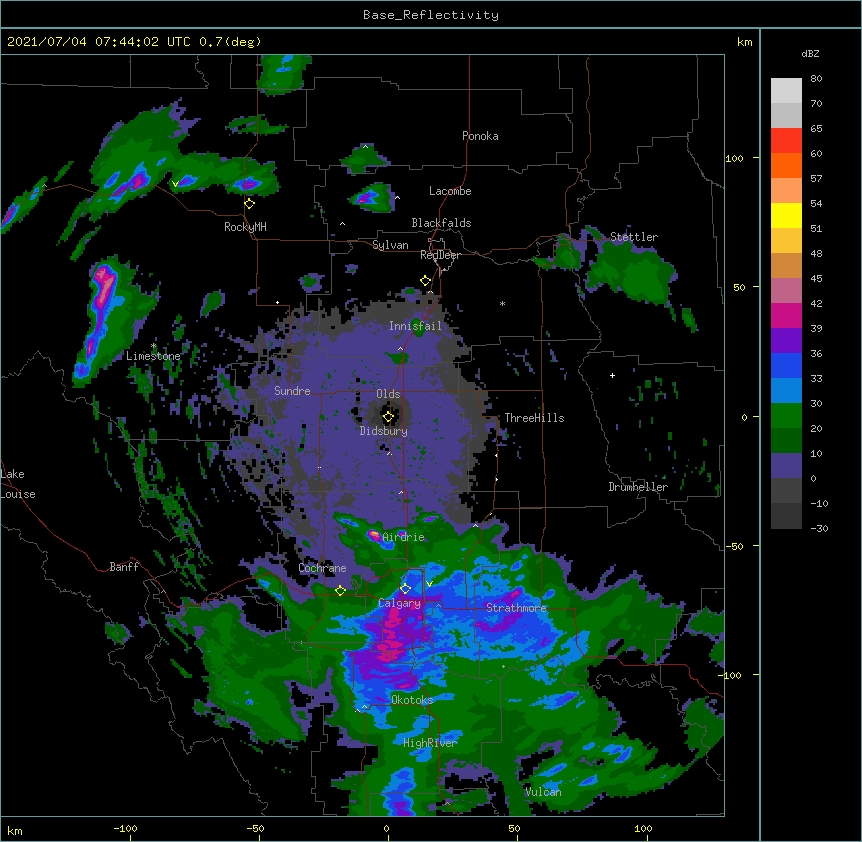Click the Sylvan label on the map
The height and width of the screenshot is (842, 862).
(390, 245)
